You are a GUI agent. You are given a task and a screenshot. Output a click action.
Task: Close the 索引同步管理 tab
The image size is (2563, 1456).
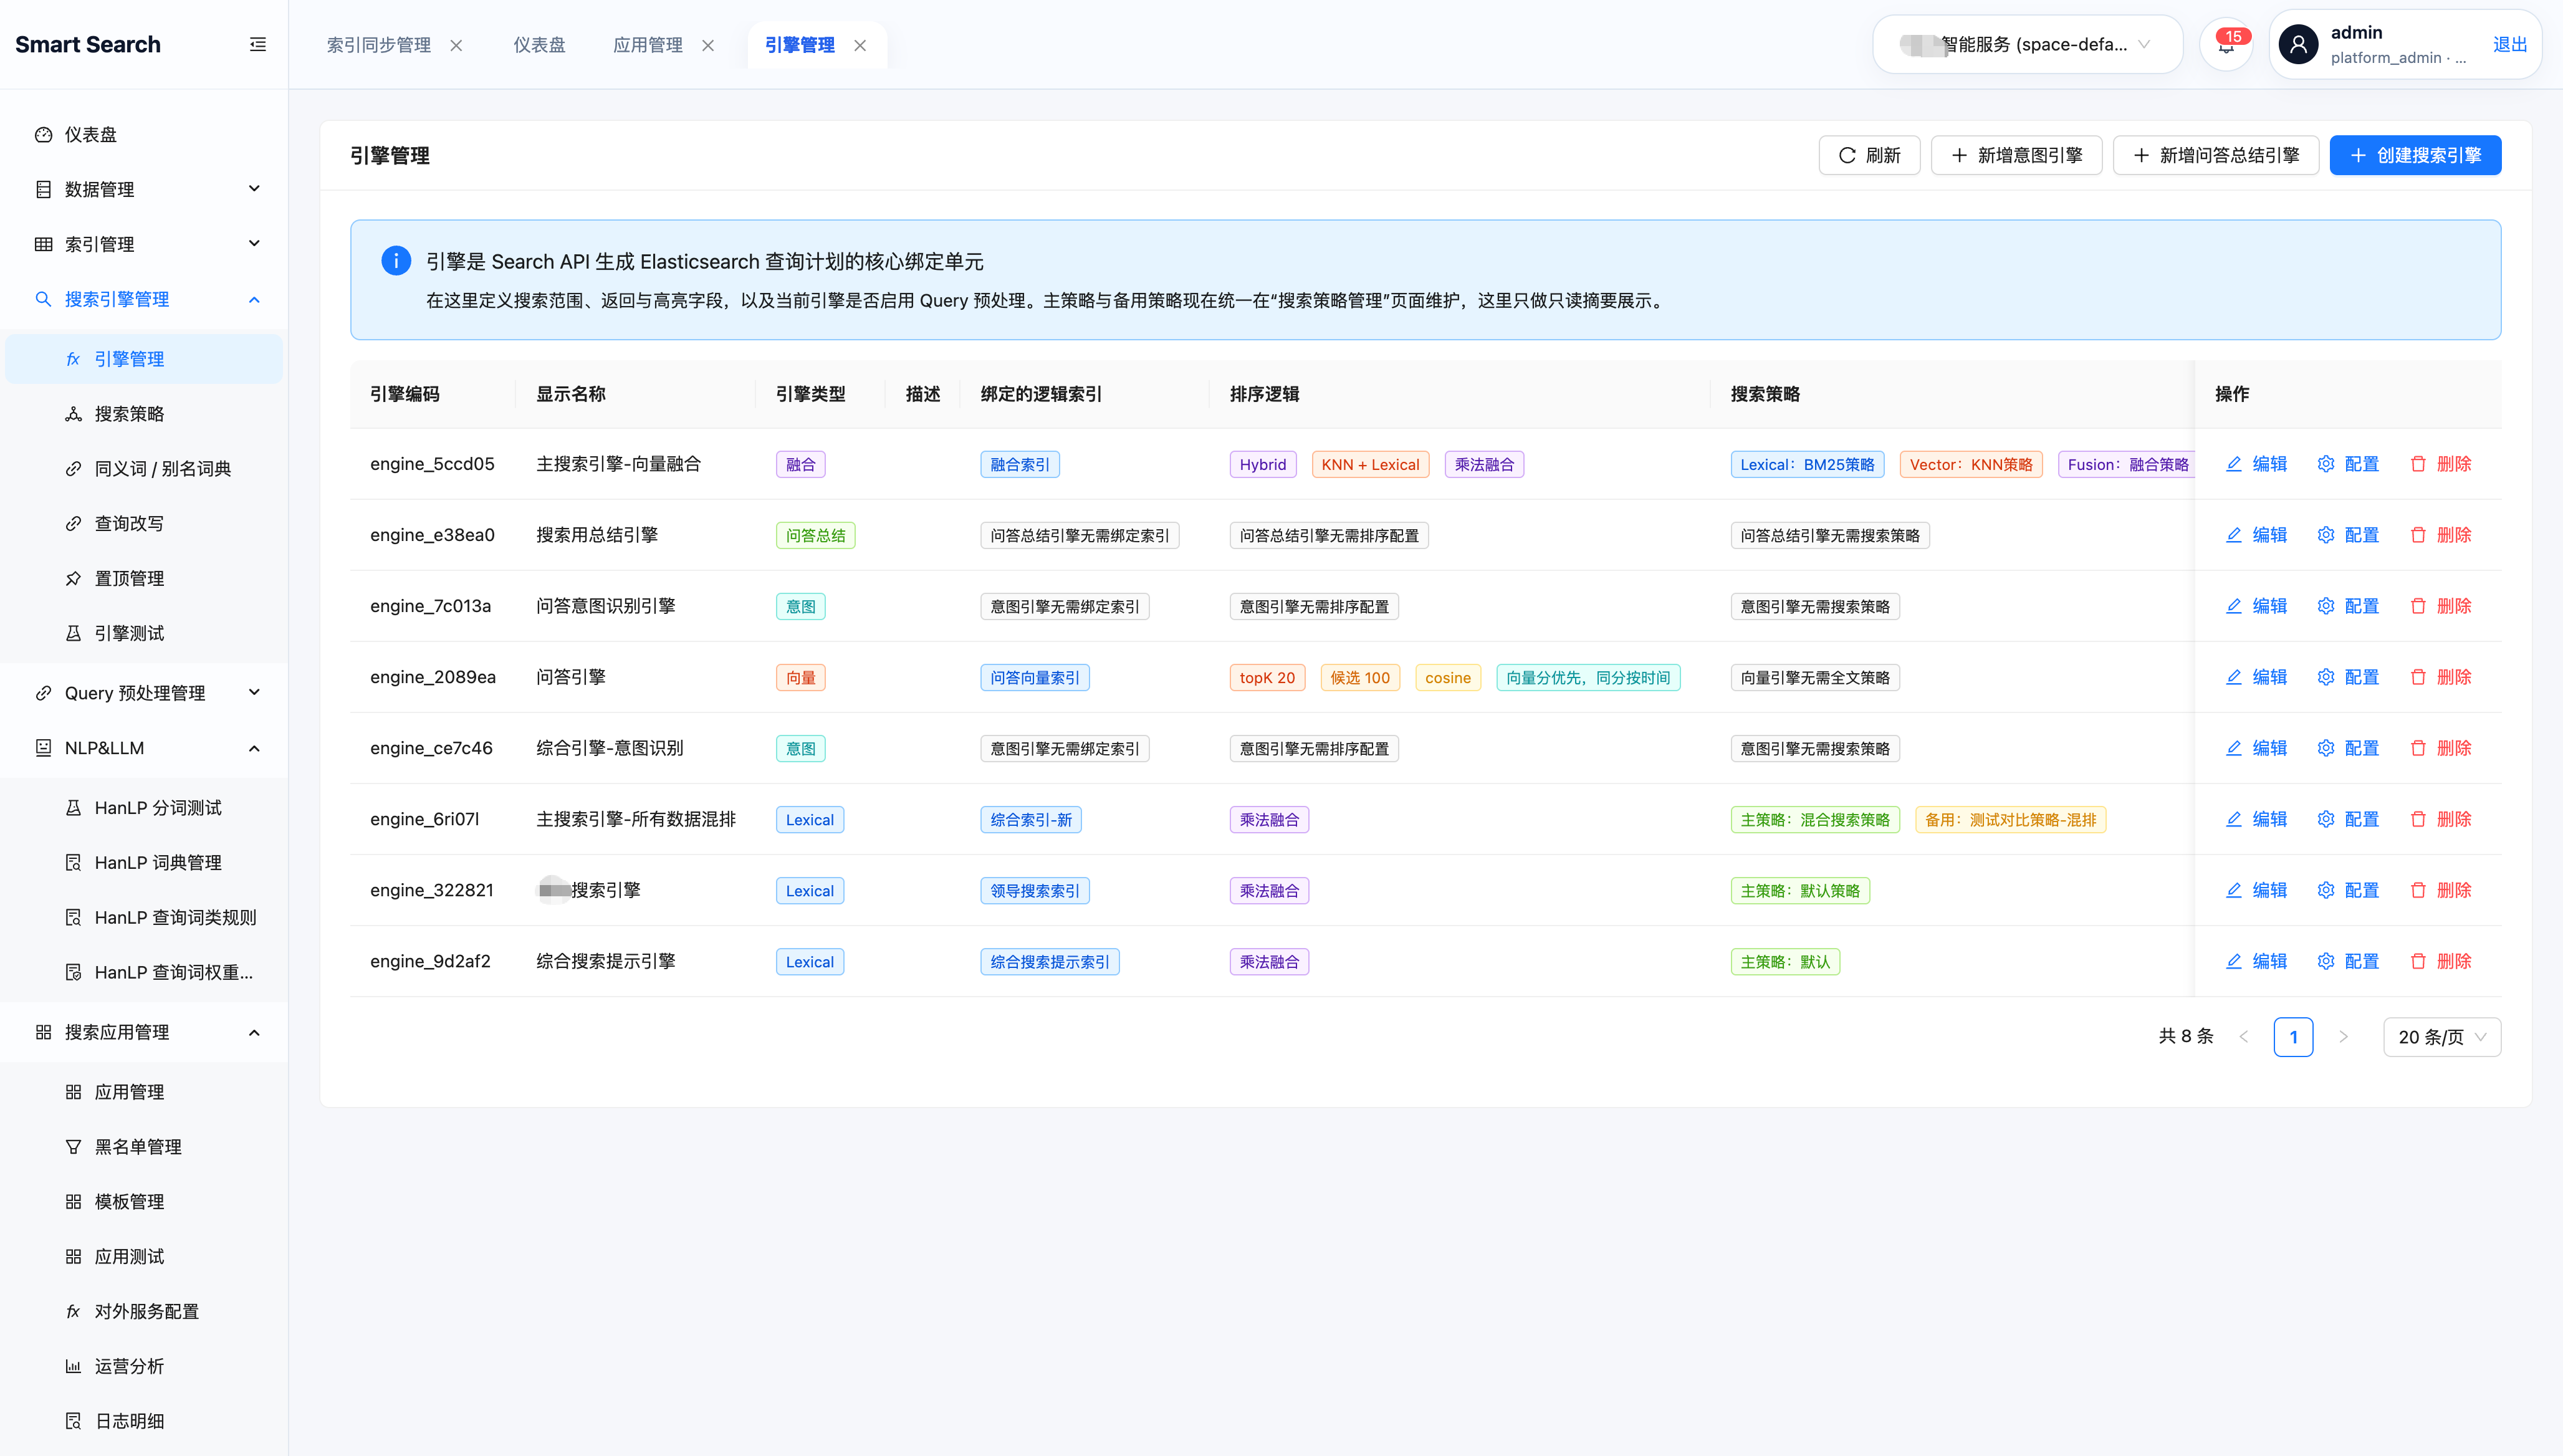tap(456, 45)
